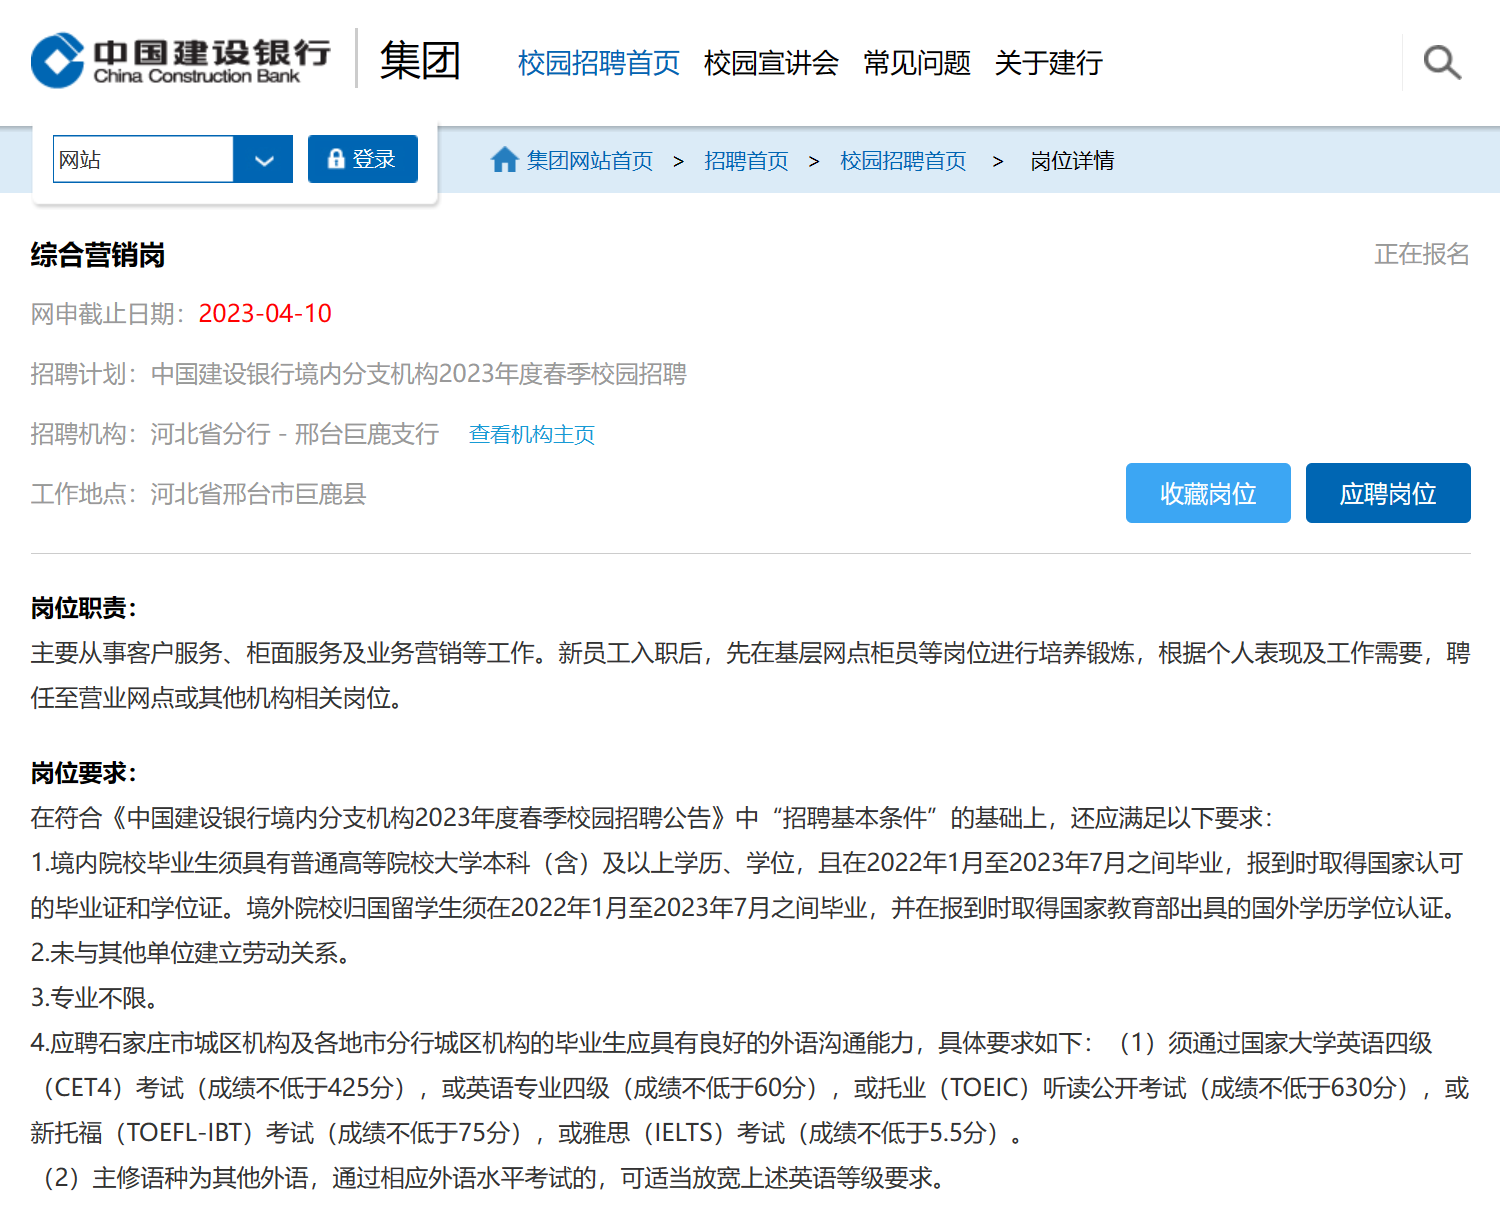
Task: Click the 岗位要求 heading
Action: [x=84, y=773]
